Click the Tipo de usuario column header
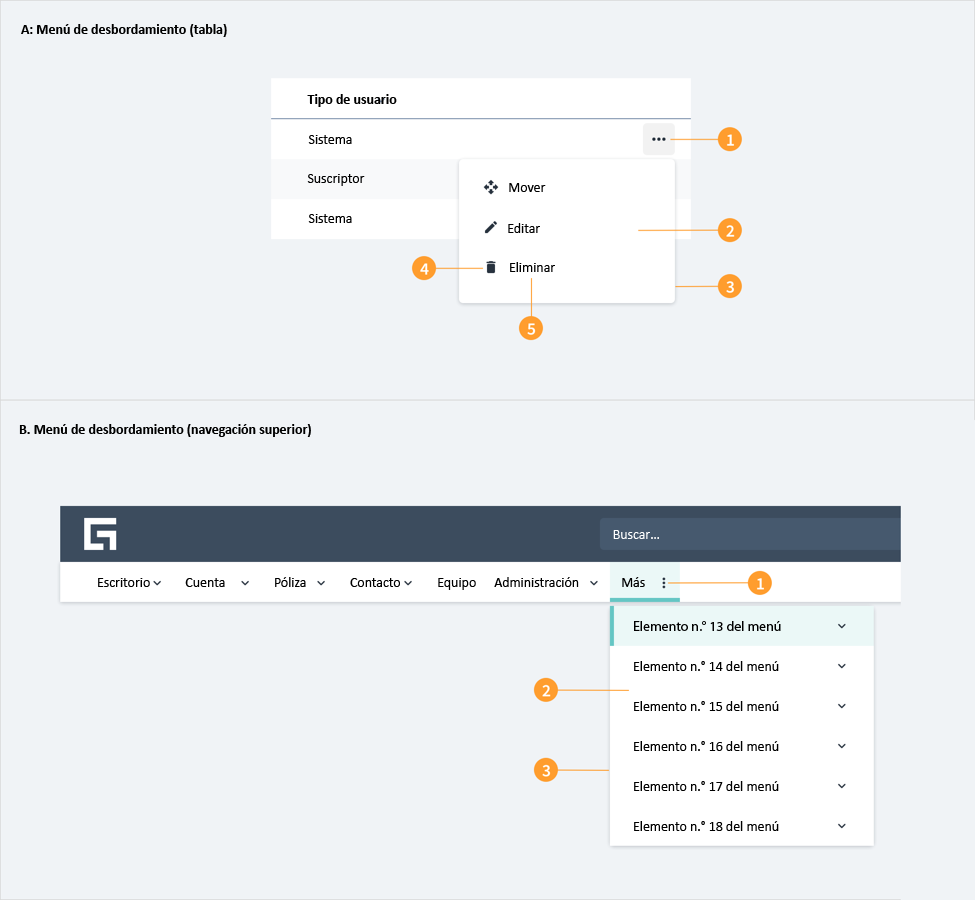This screenshot has width=975, height=900. point(352,100)
